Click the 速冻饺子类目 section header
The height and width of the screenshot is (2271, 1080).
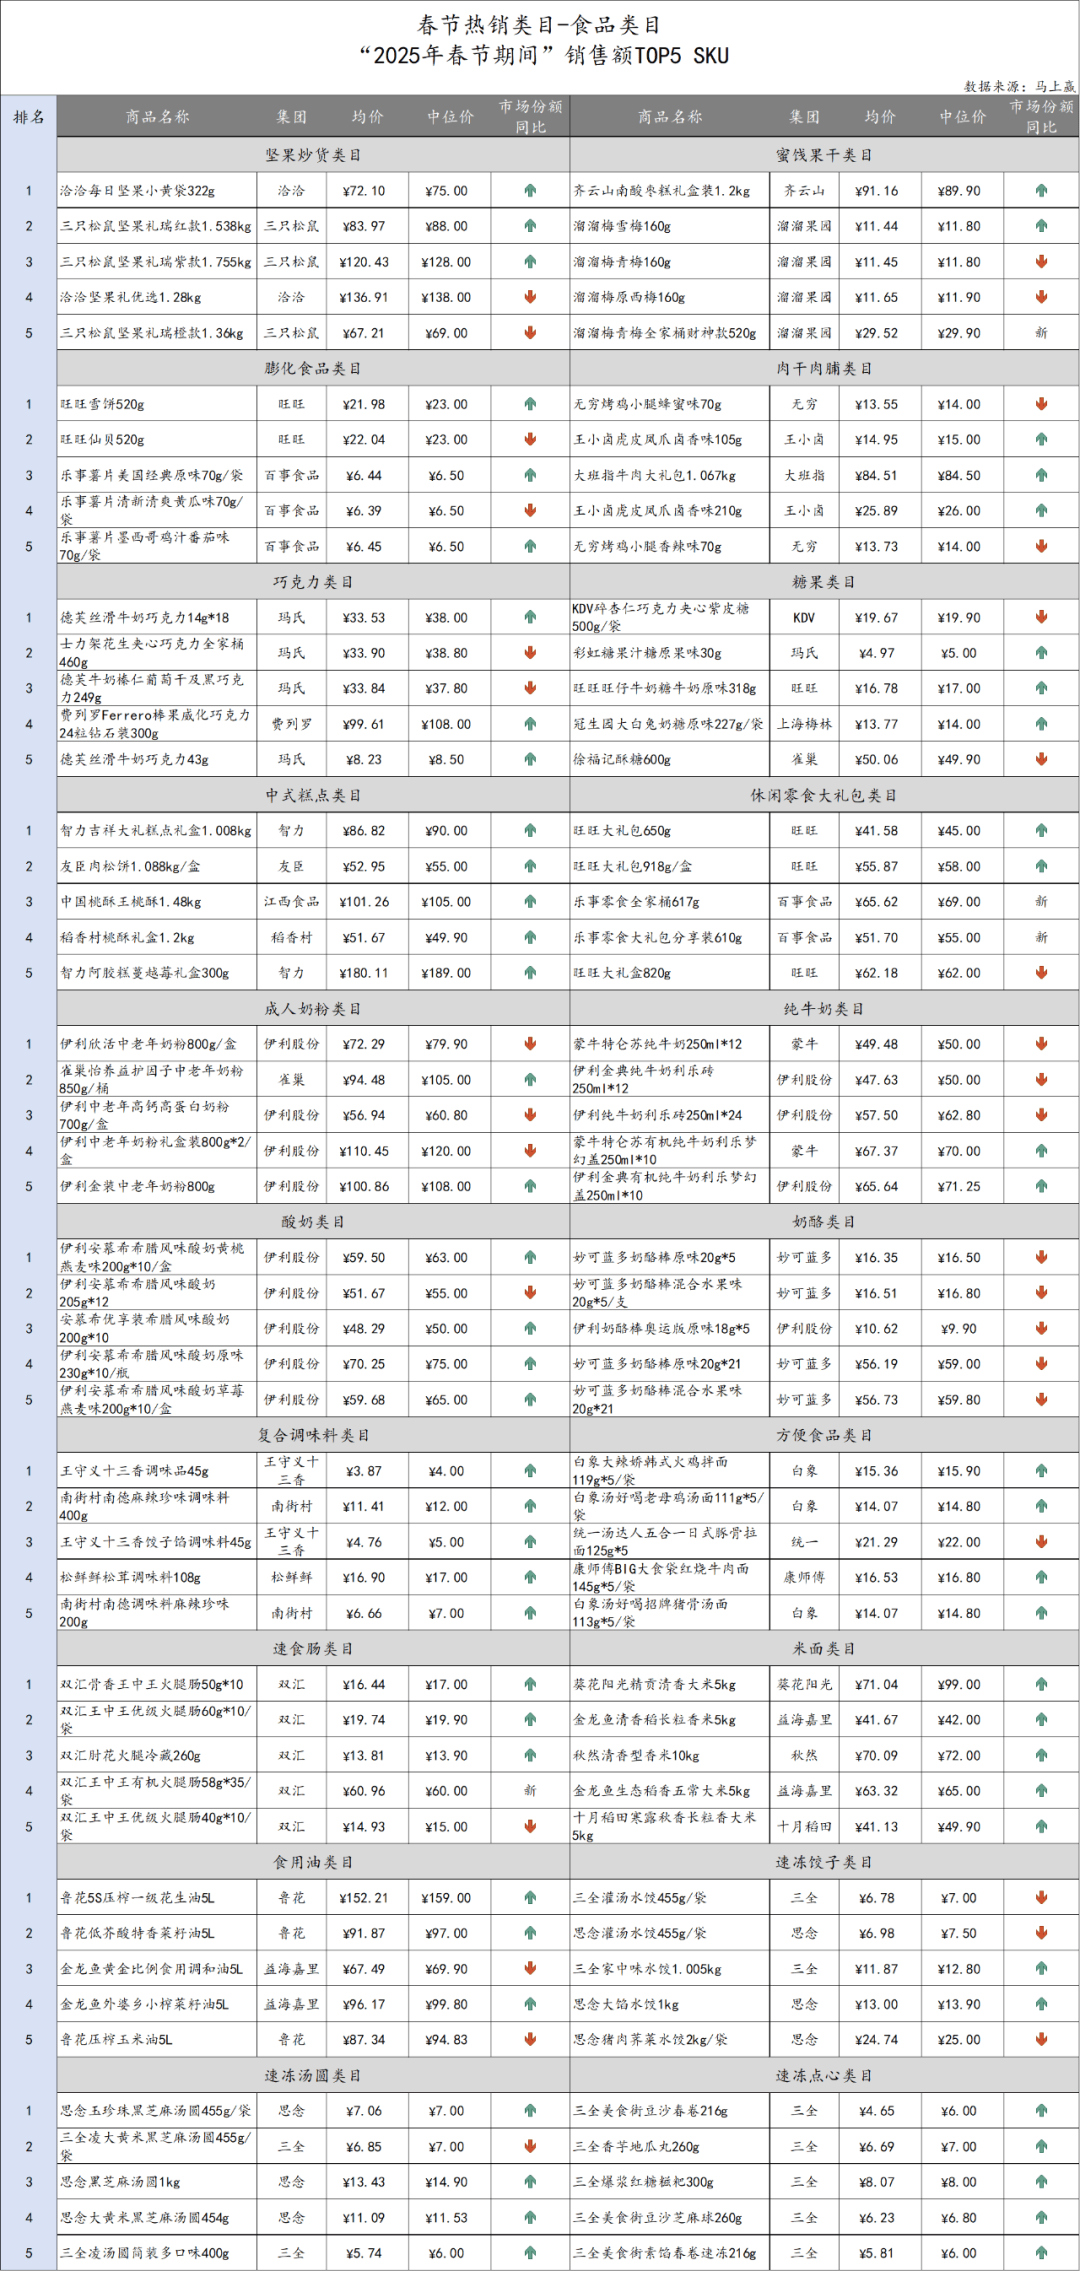coord(824,1862)
